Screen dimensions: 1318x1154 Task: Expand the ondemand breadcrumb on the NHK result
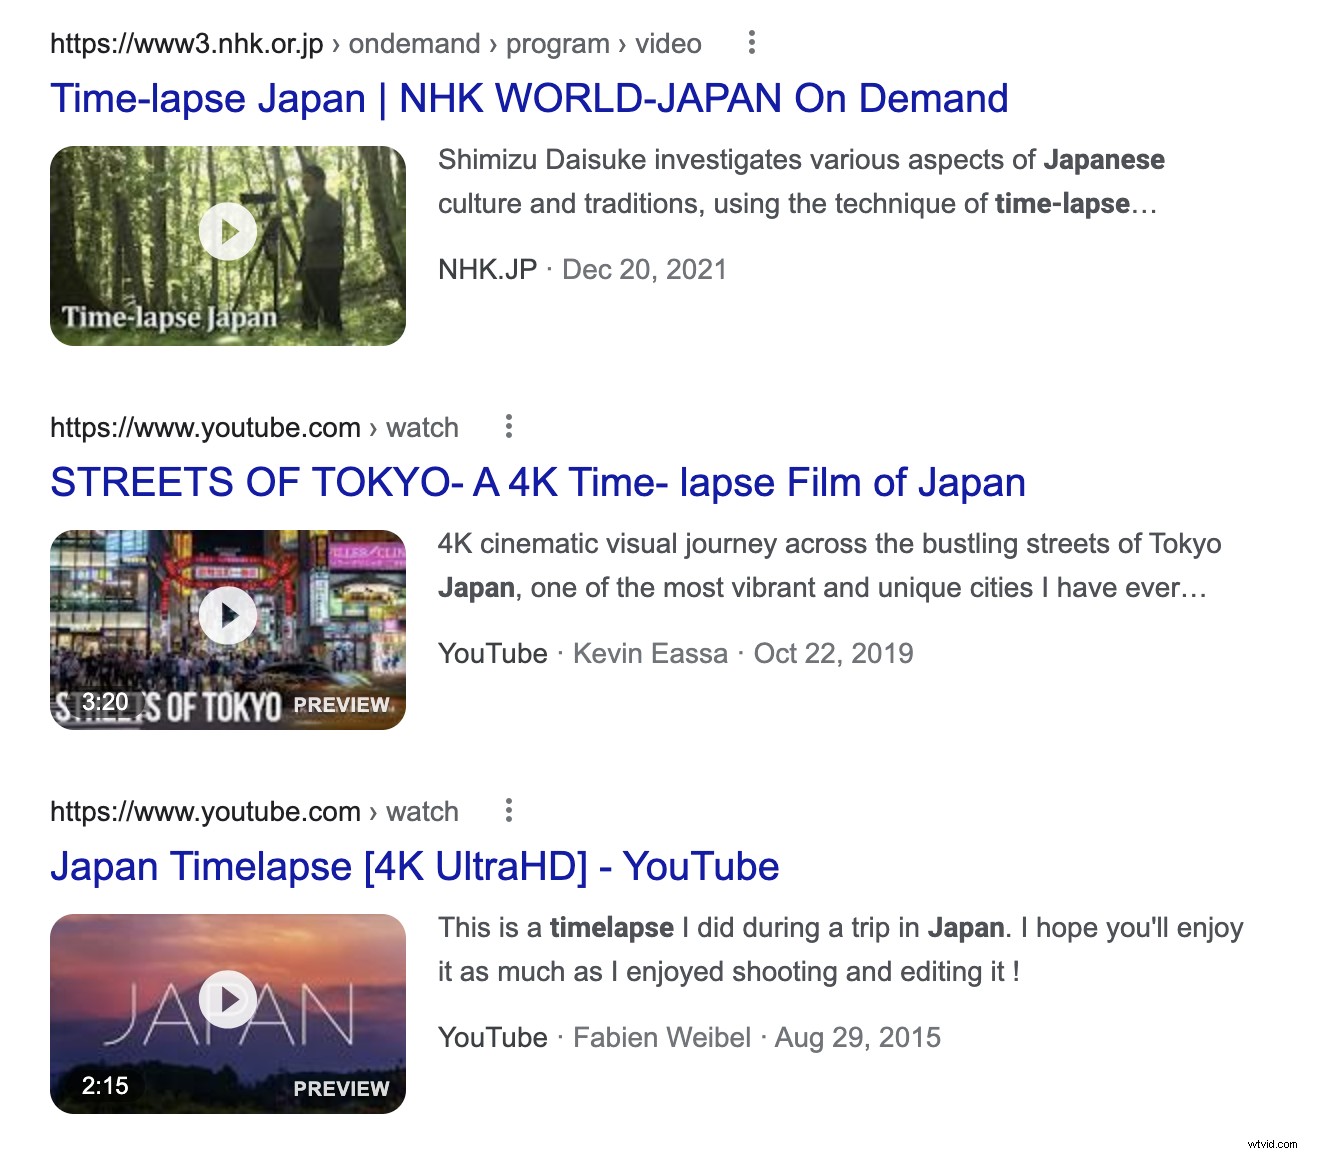(x=416, y=43)
